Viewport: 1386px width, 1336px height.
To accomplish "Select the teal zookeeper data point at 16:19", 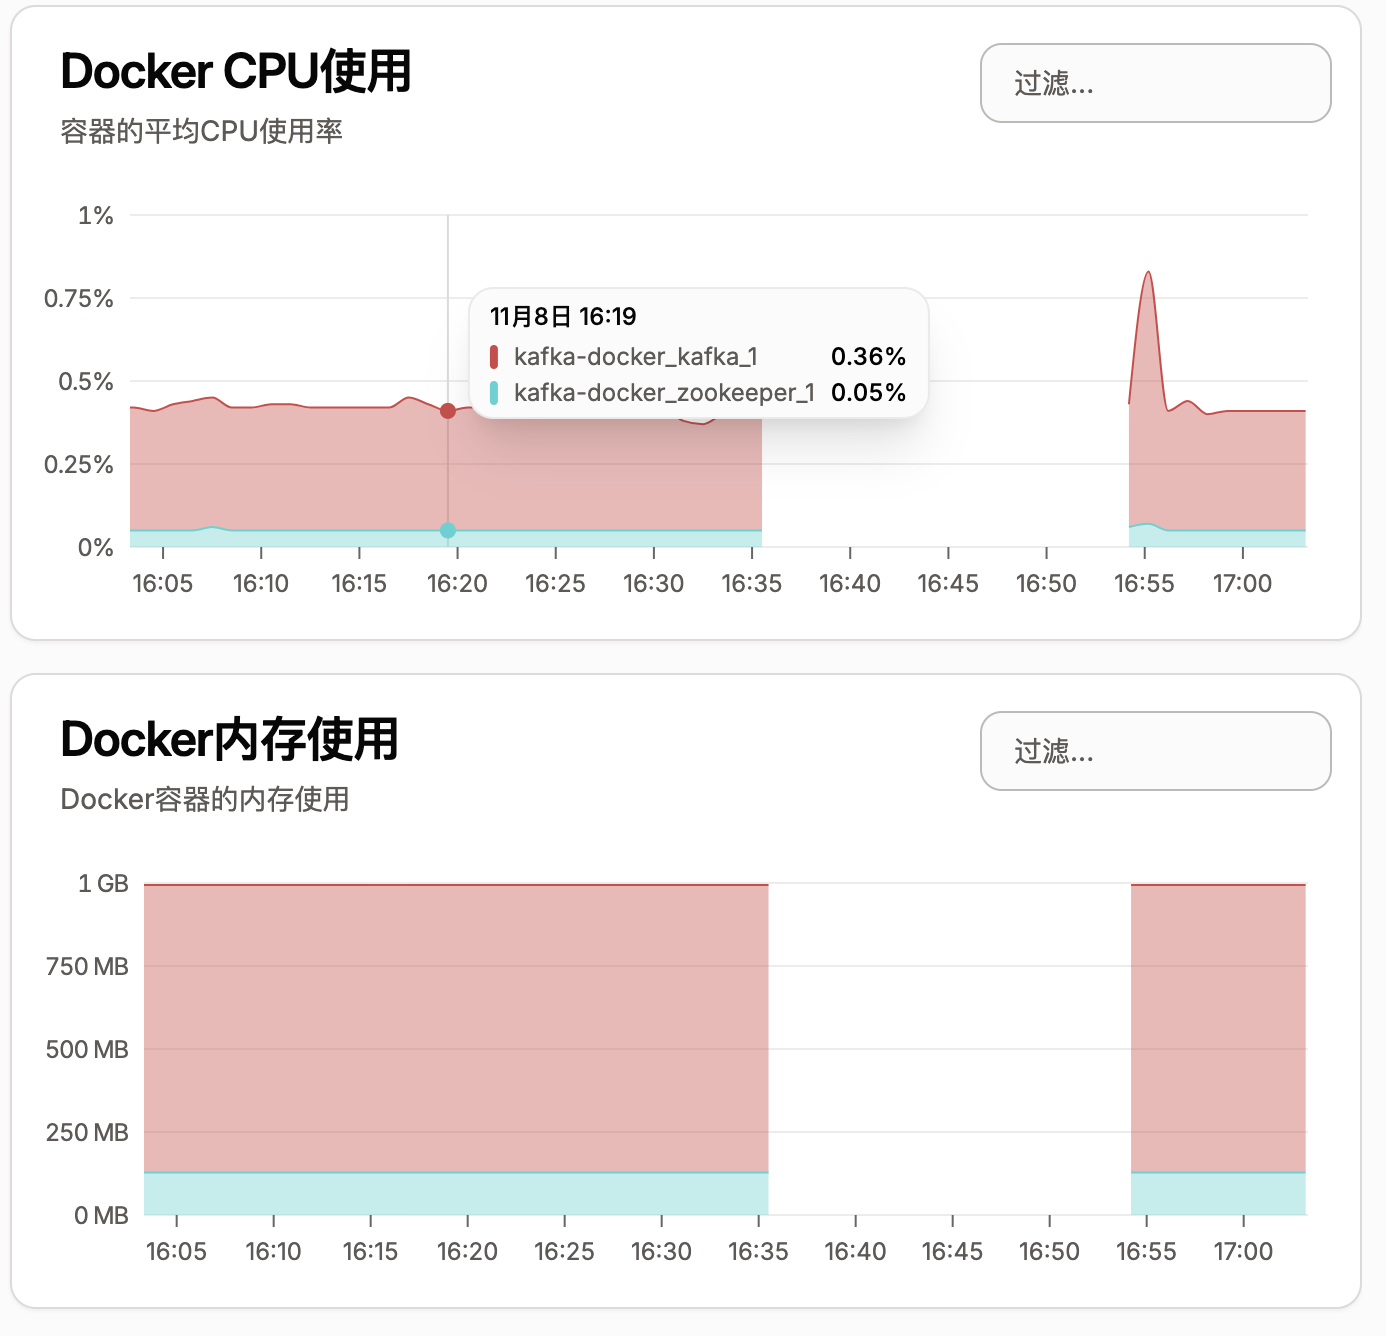I will (448, 531).
